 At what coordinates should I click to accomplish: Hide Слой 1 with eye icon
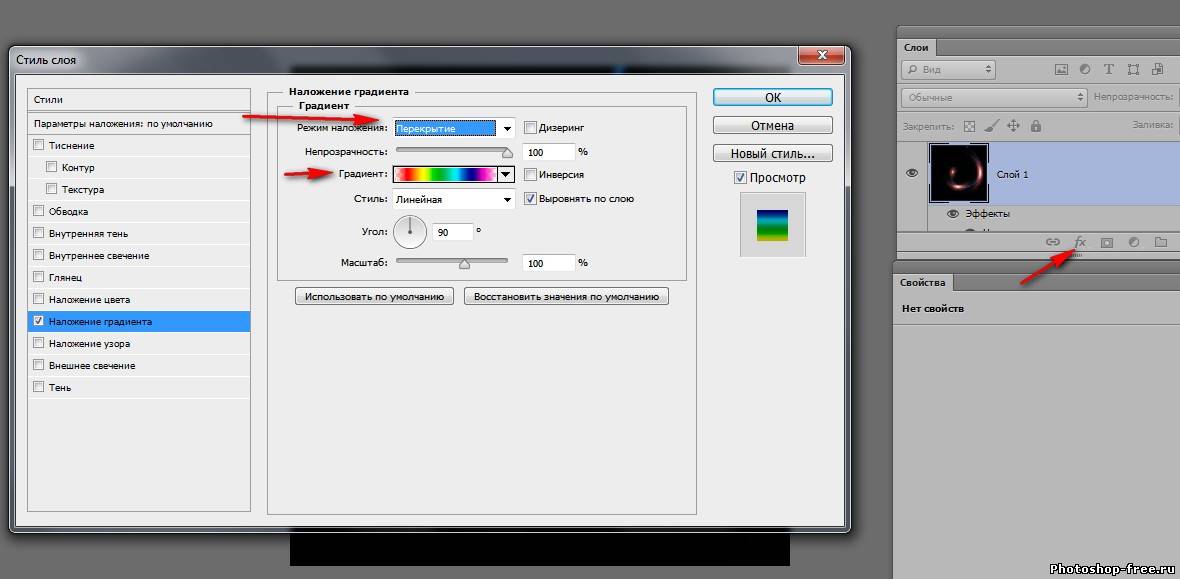pos(912,173)
